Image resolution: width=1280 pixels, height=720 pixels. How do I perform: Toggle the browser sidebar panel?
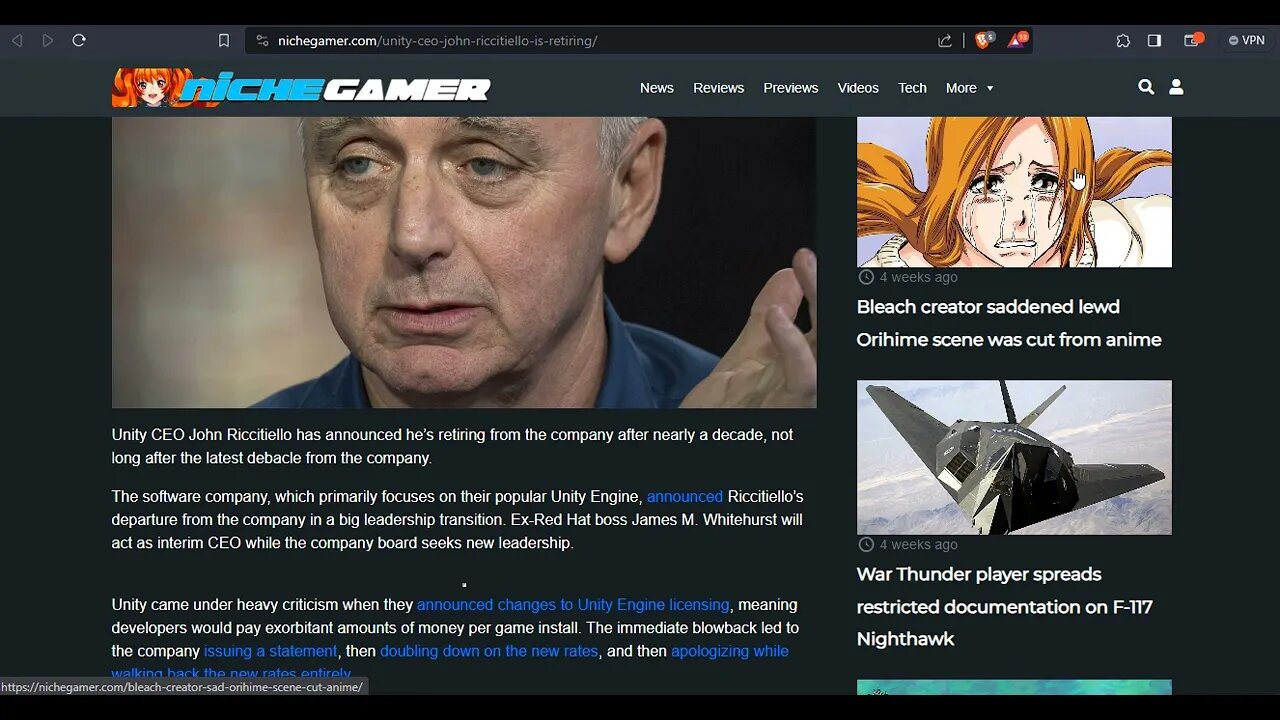(1154, 41)
